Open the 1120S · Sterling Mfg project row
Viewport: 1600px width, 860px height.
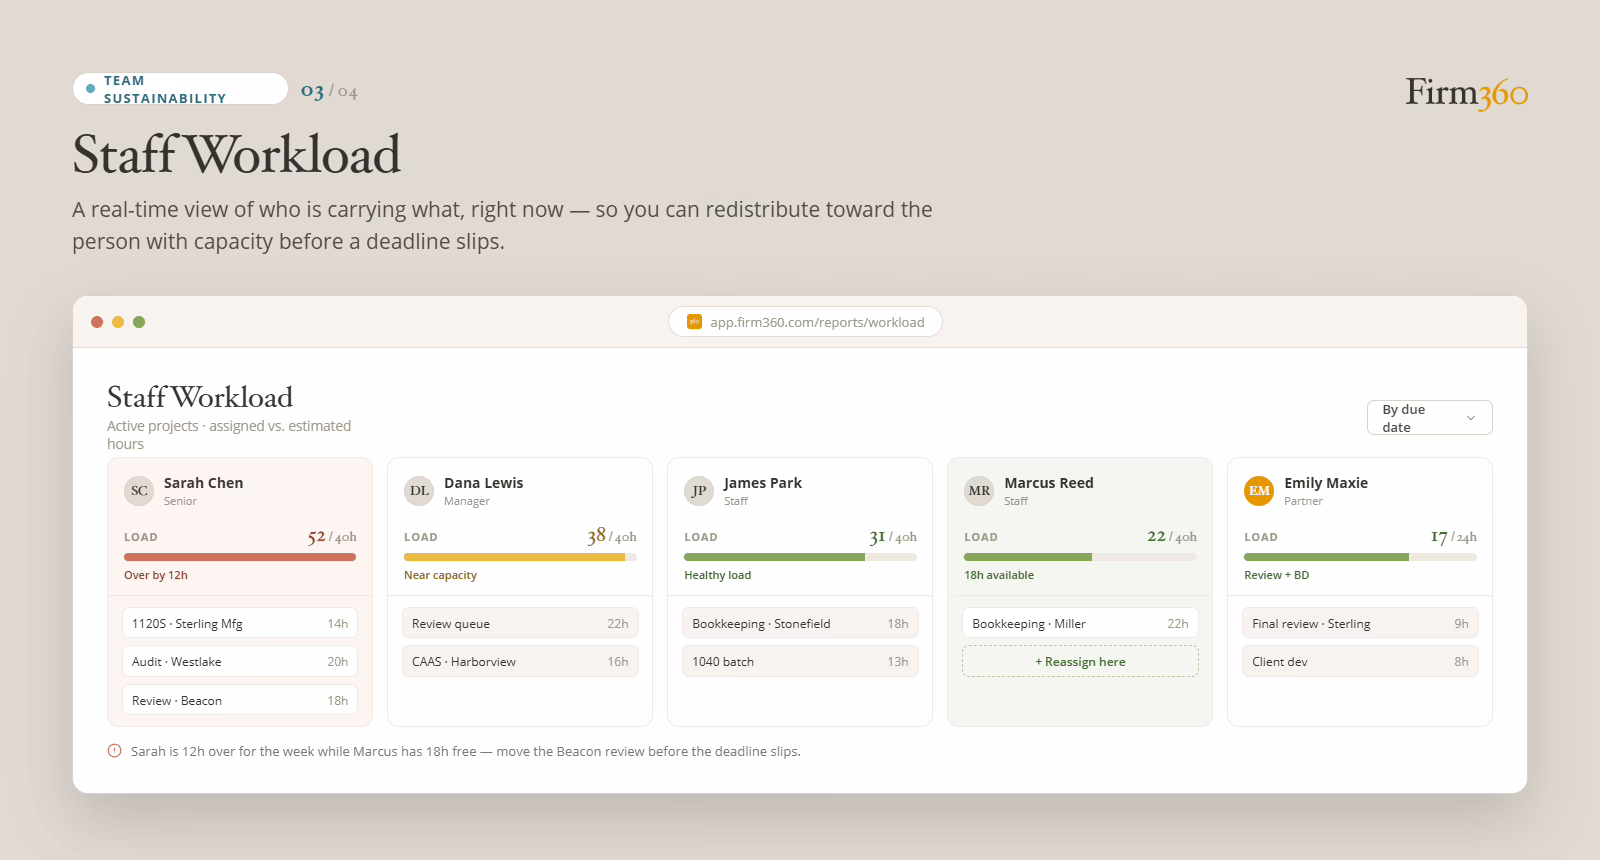point(240,623)
